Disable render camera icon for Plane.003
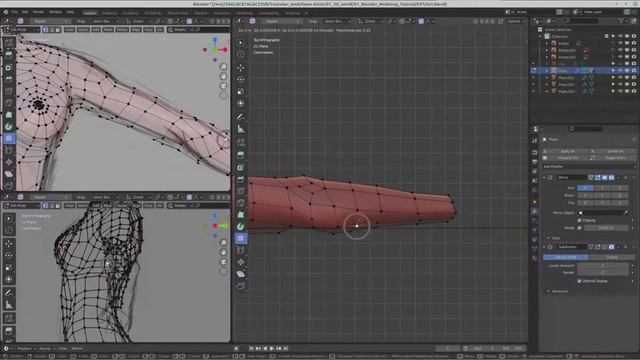 [634, 91]
